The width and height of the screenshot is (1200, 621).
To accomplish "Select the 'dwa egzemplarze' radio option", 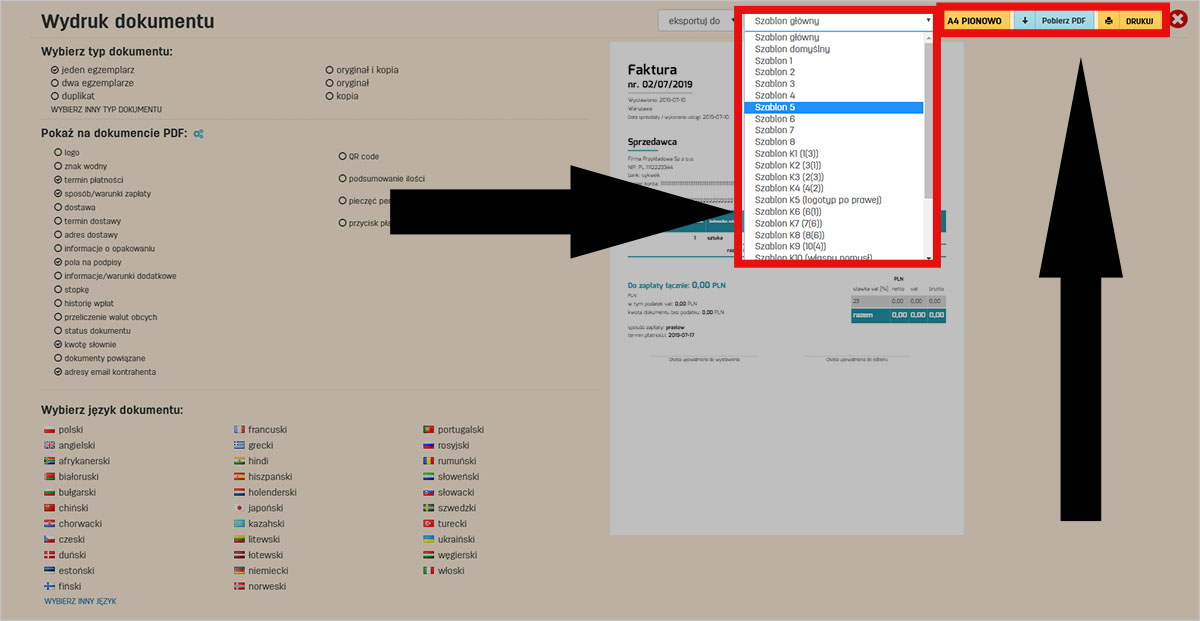I will coord(56,83).
